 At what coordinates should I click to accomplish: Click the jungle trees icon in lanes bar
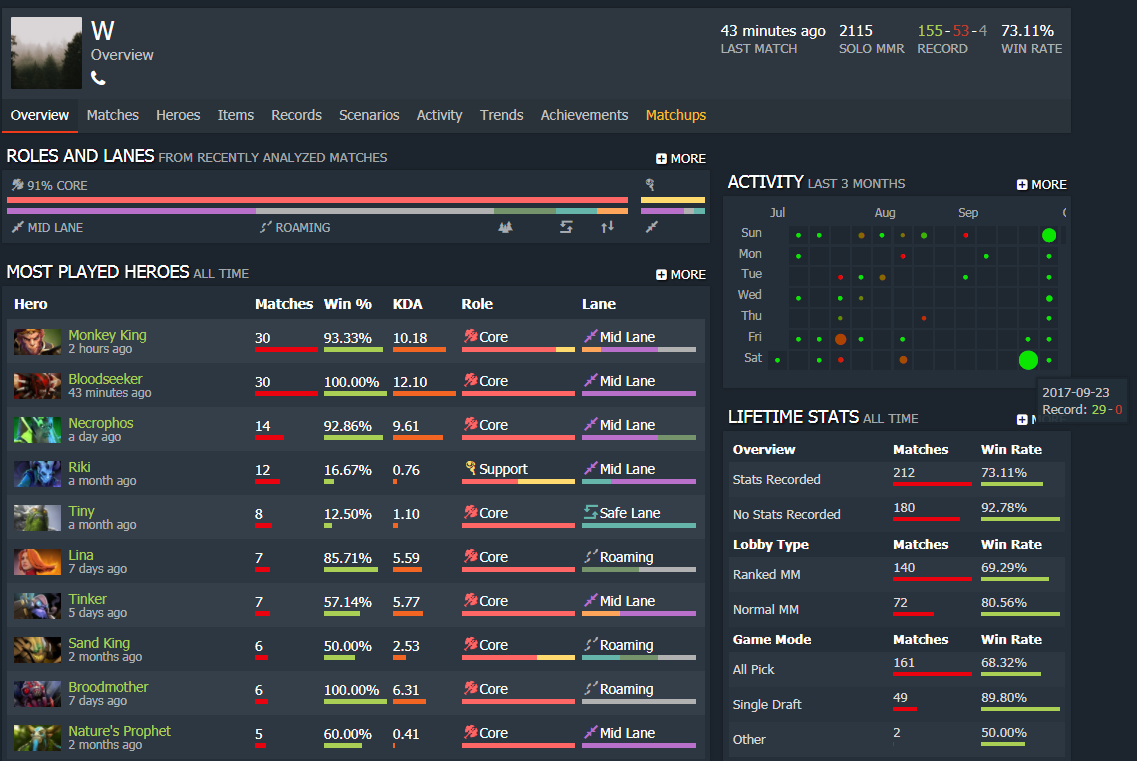[505, 227]
